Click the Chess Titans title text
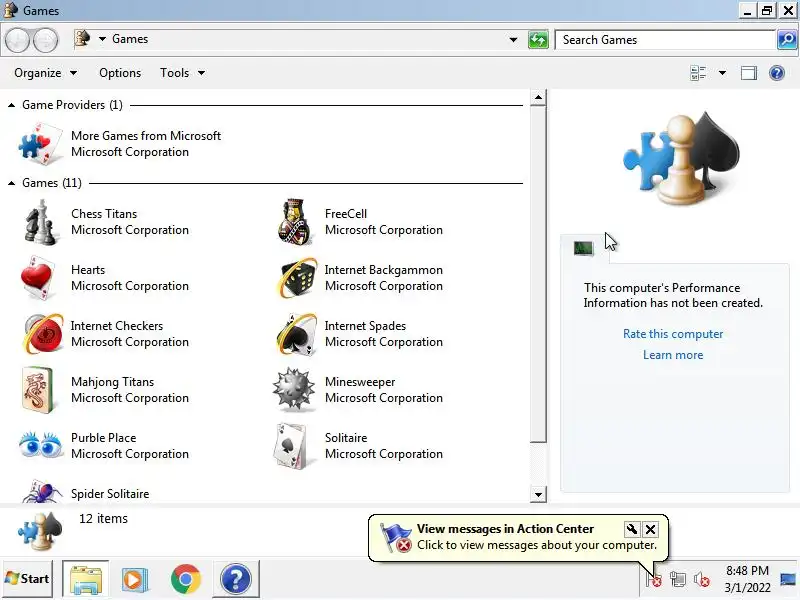Viewport: 800px width, 600px height. [104, 214]
